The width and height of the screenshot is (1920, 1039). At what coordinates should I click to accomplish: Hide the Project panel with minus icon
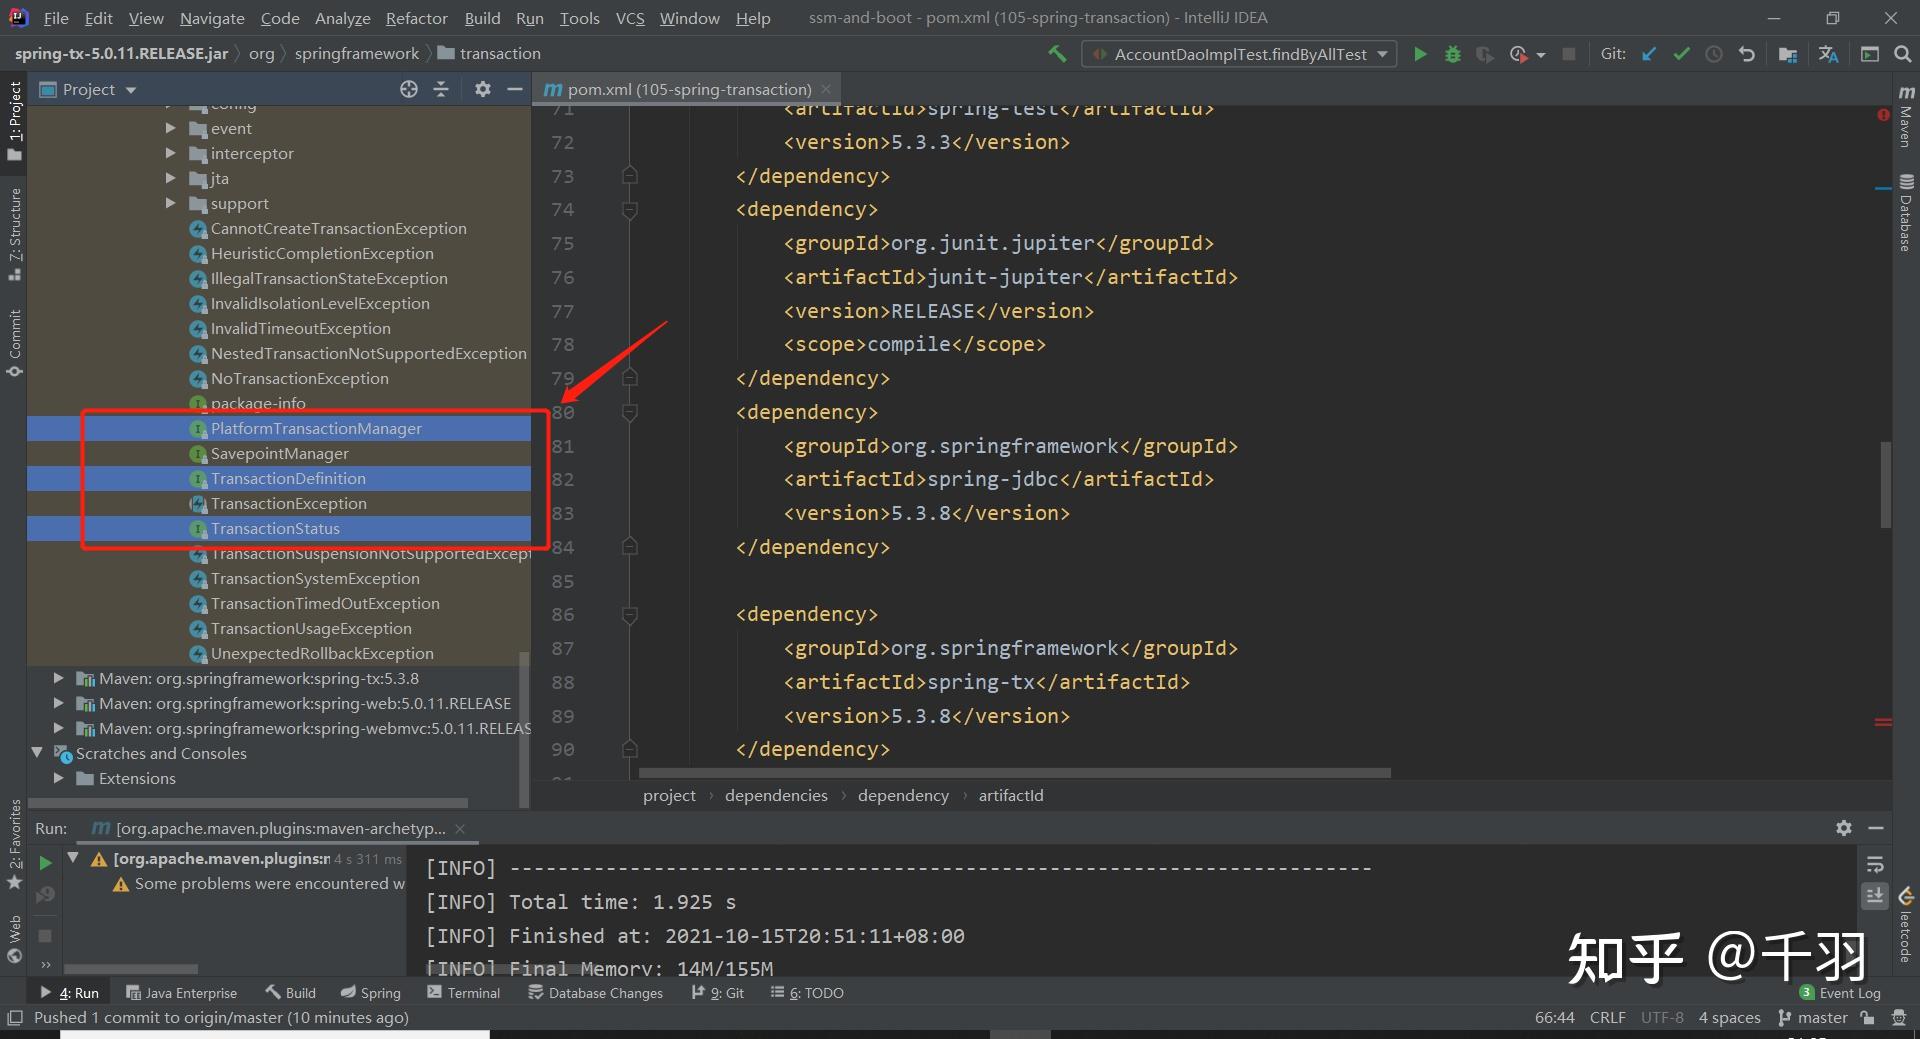[x=514, y=89]
